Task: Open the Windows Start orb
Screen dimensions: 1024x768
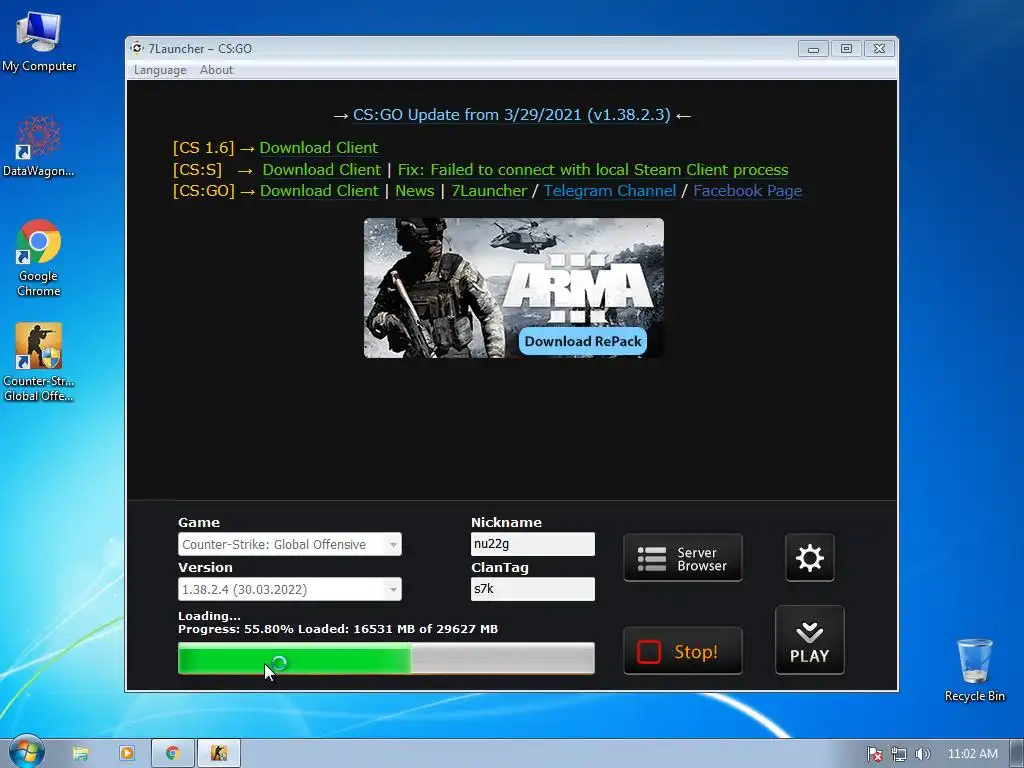Action: pyautogui.click(x=27, y=752)
